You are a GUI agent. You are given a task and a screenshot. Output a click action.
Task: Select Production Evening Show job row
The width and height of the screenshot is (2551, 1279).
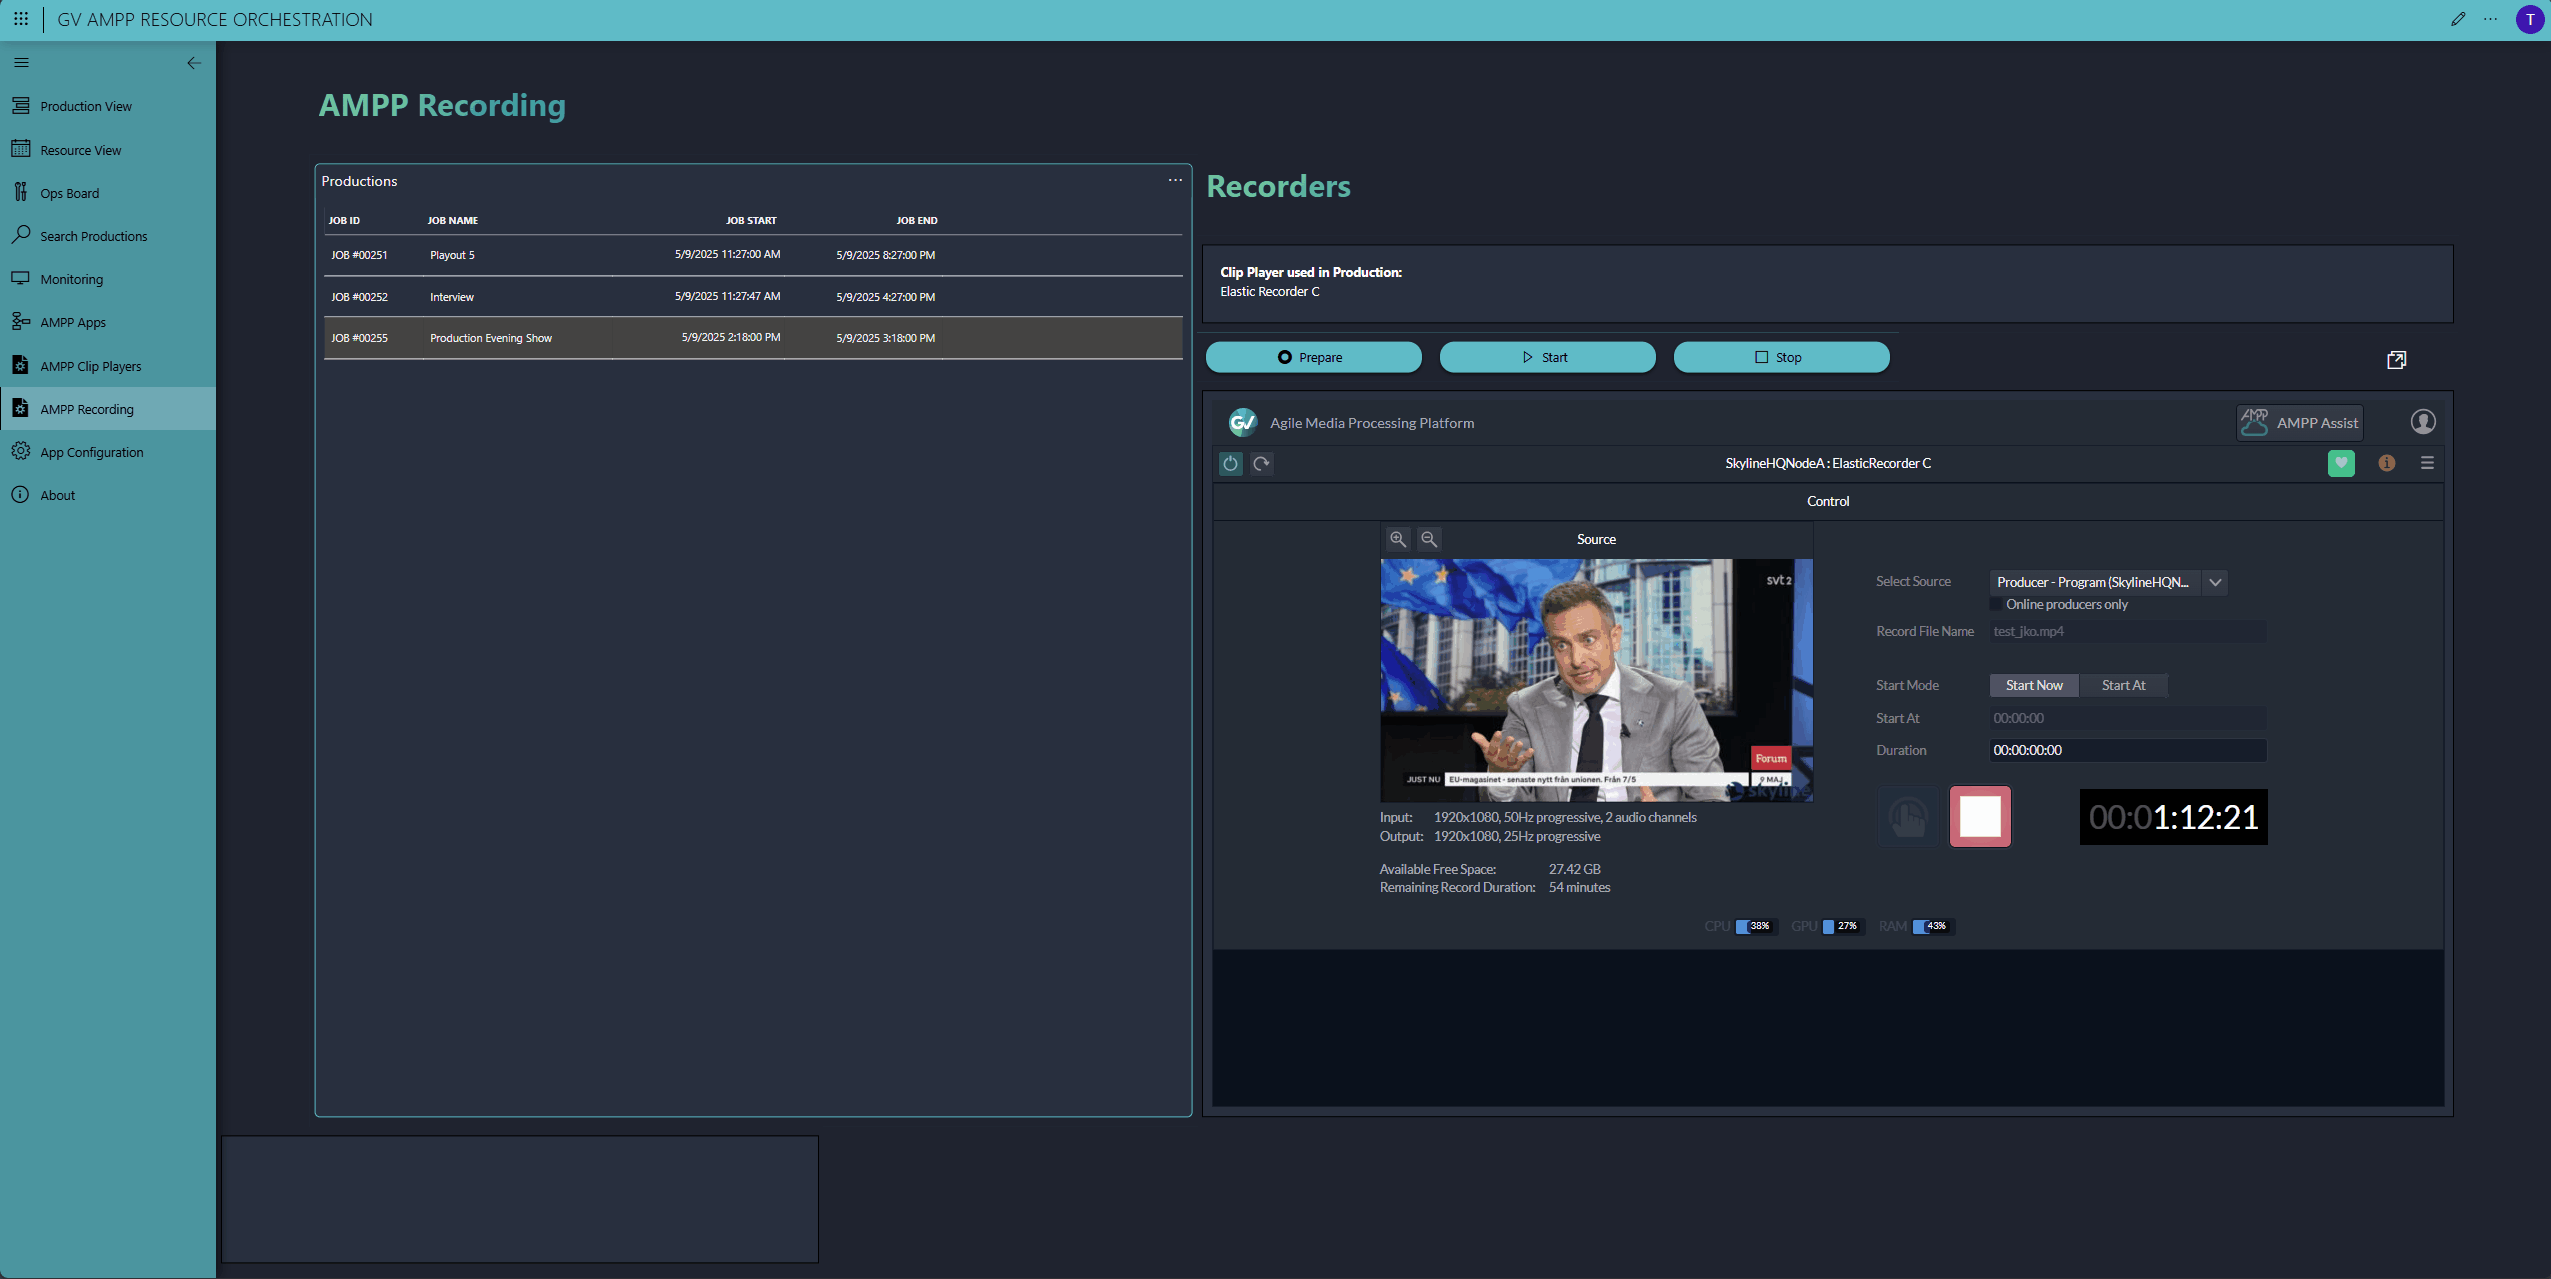click(x=753, y=338)
